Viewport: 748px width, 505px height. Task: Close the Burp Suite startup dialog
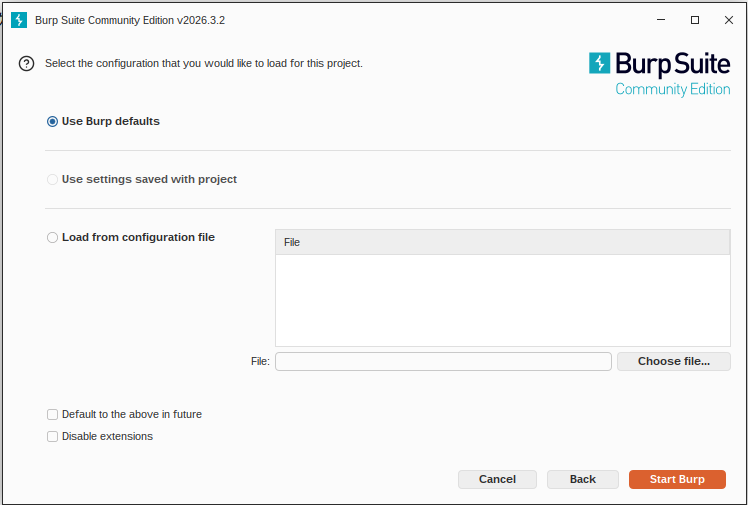point(728,20)
